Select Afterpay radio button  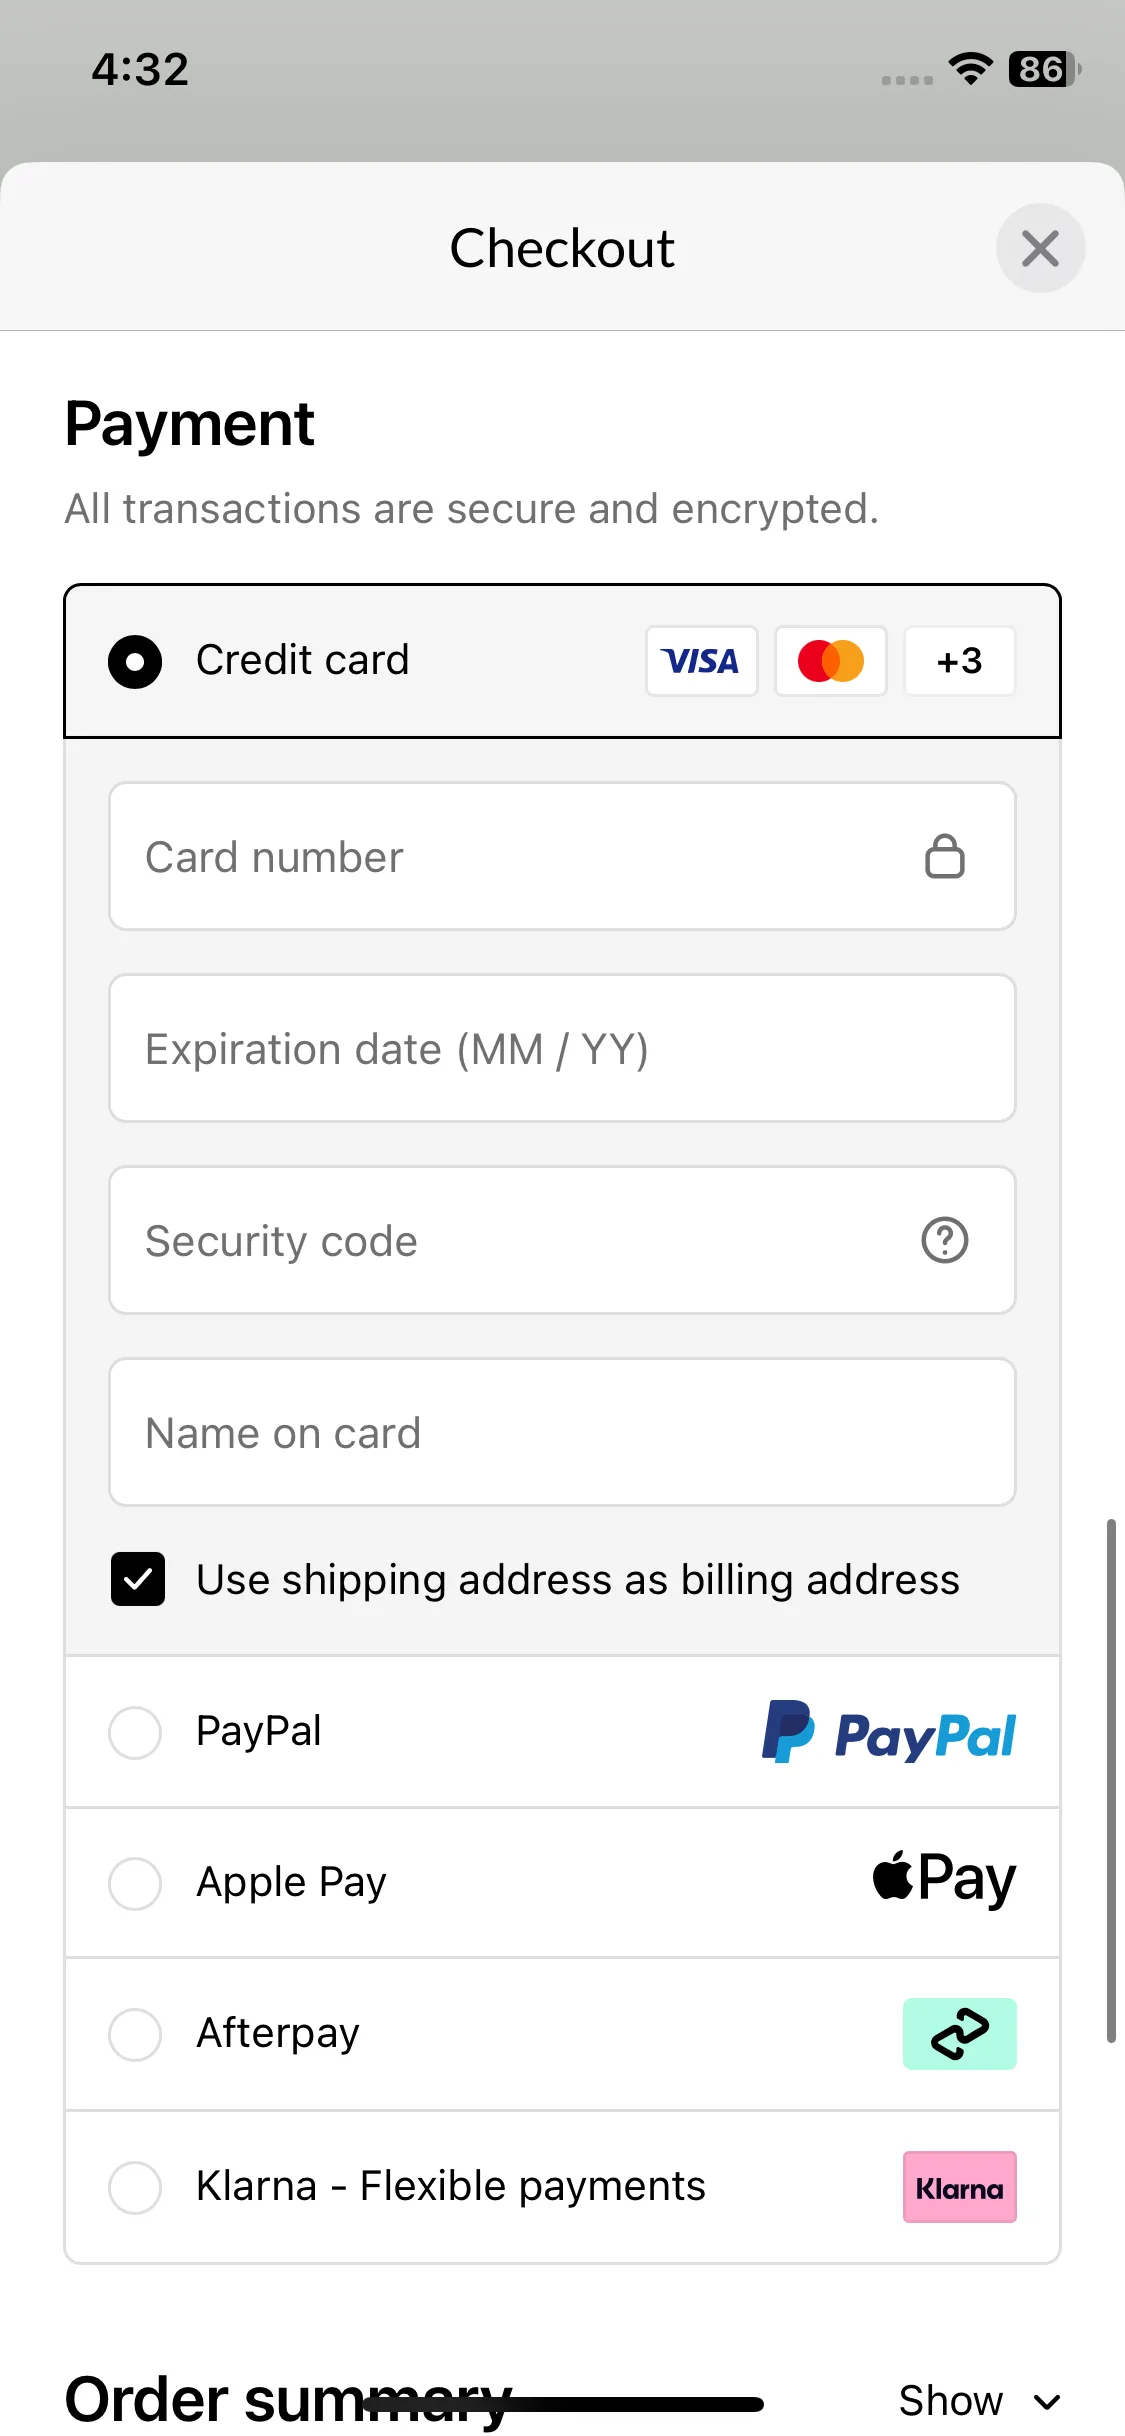(135, 2034)
